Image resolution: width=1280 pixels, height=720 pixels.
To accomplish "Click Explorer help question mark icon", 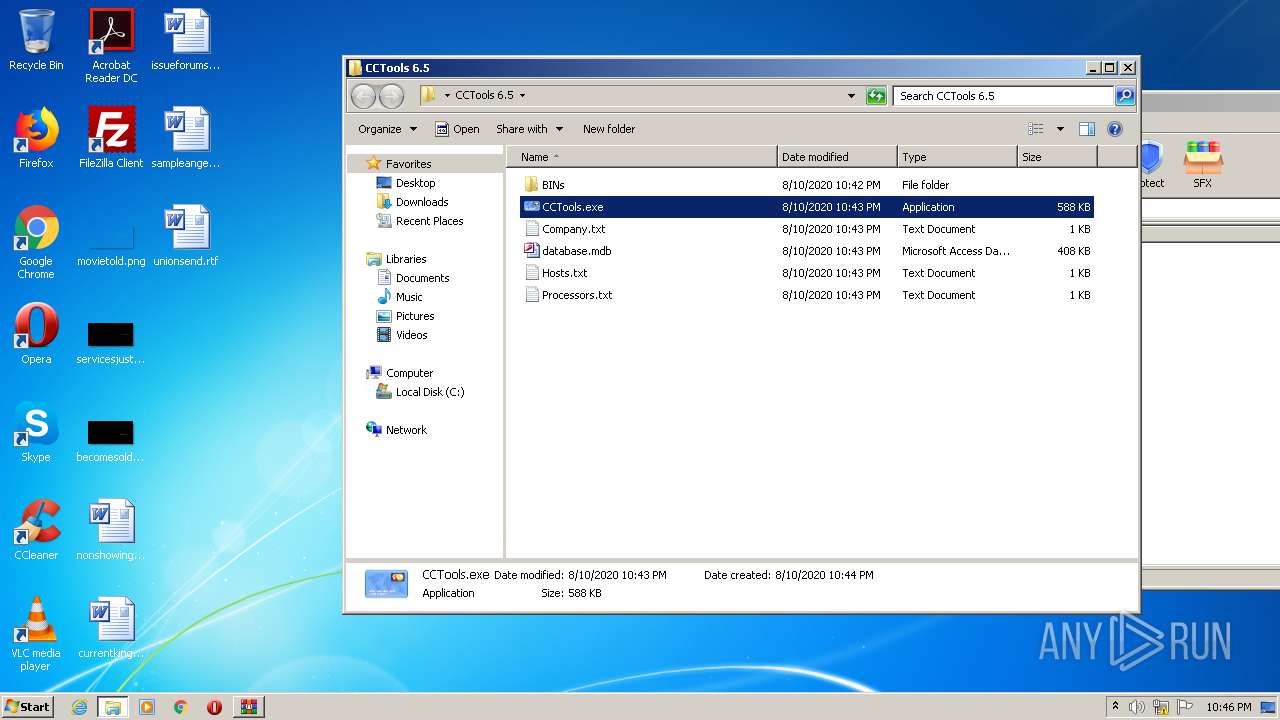I will click(1115, 129).
